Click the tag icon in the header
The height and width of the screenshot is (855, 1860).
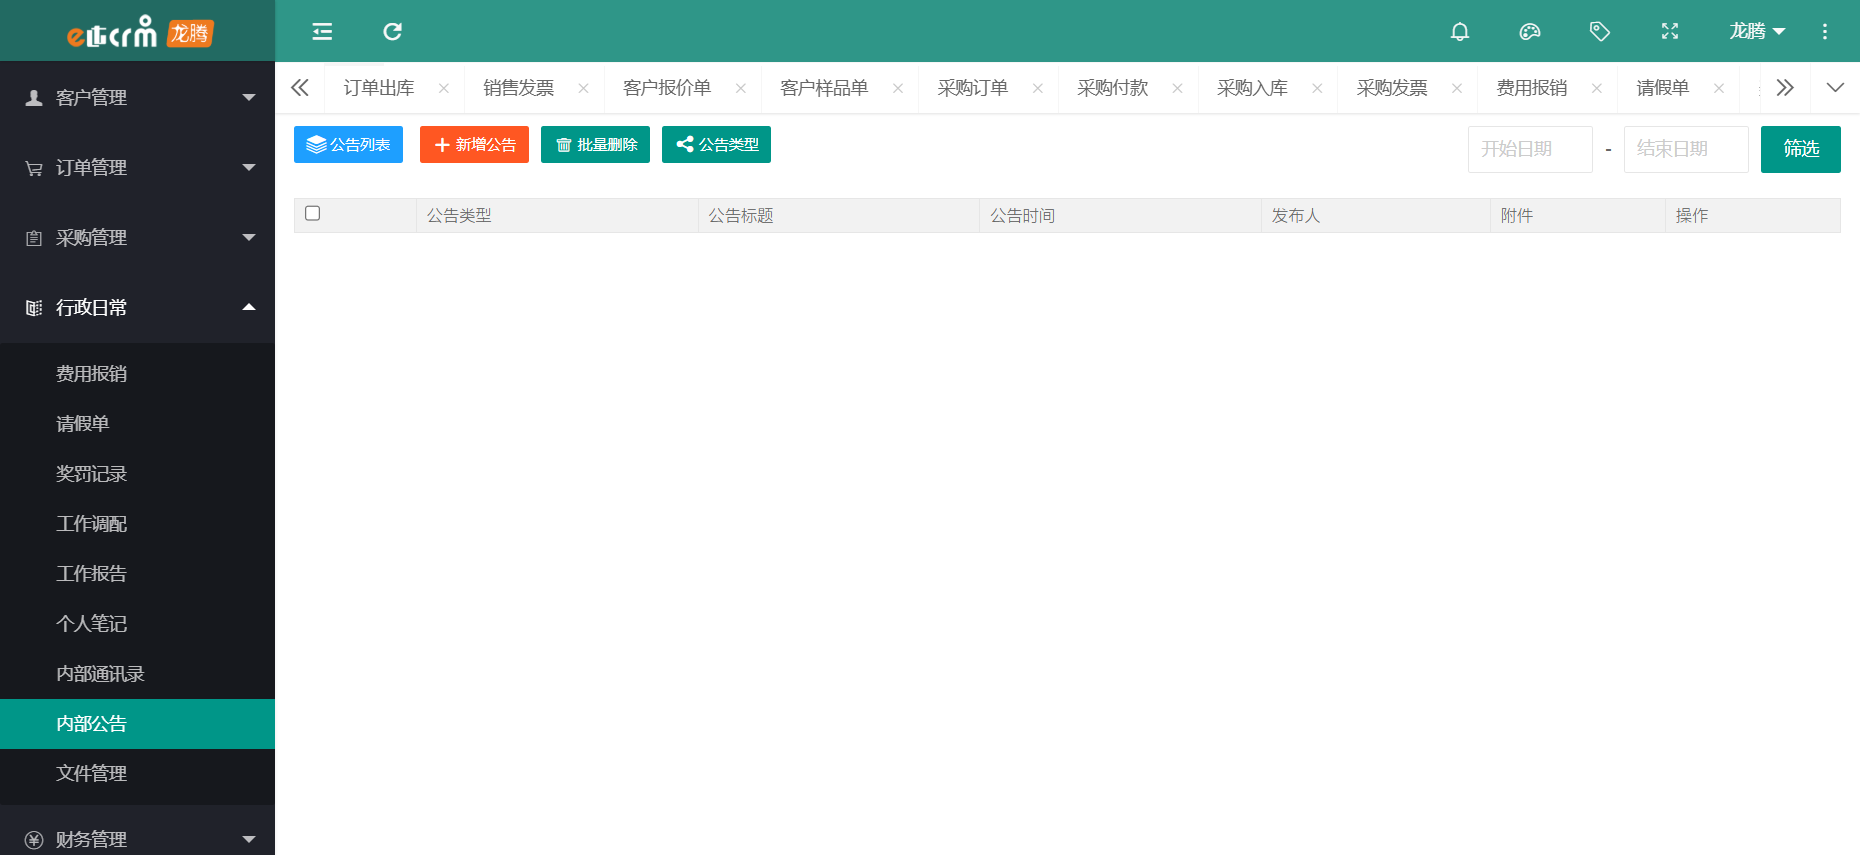(1599, 32)
